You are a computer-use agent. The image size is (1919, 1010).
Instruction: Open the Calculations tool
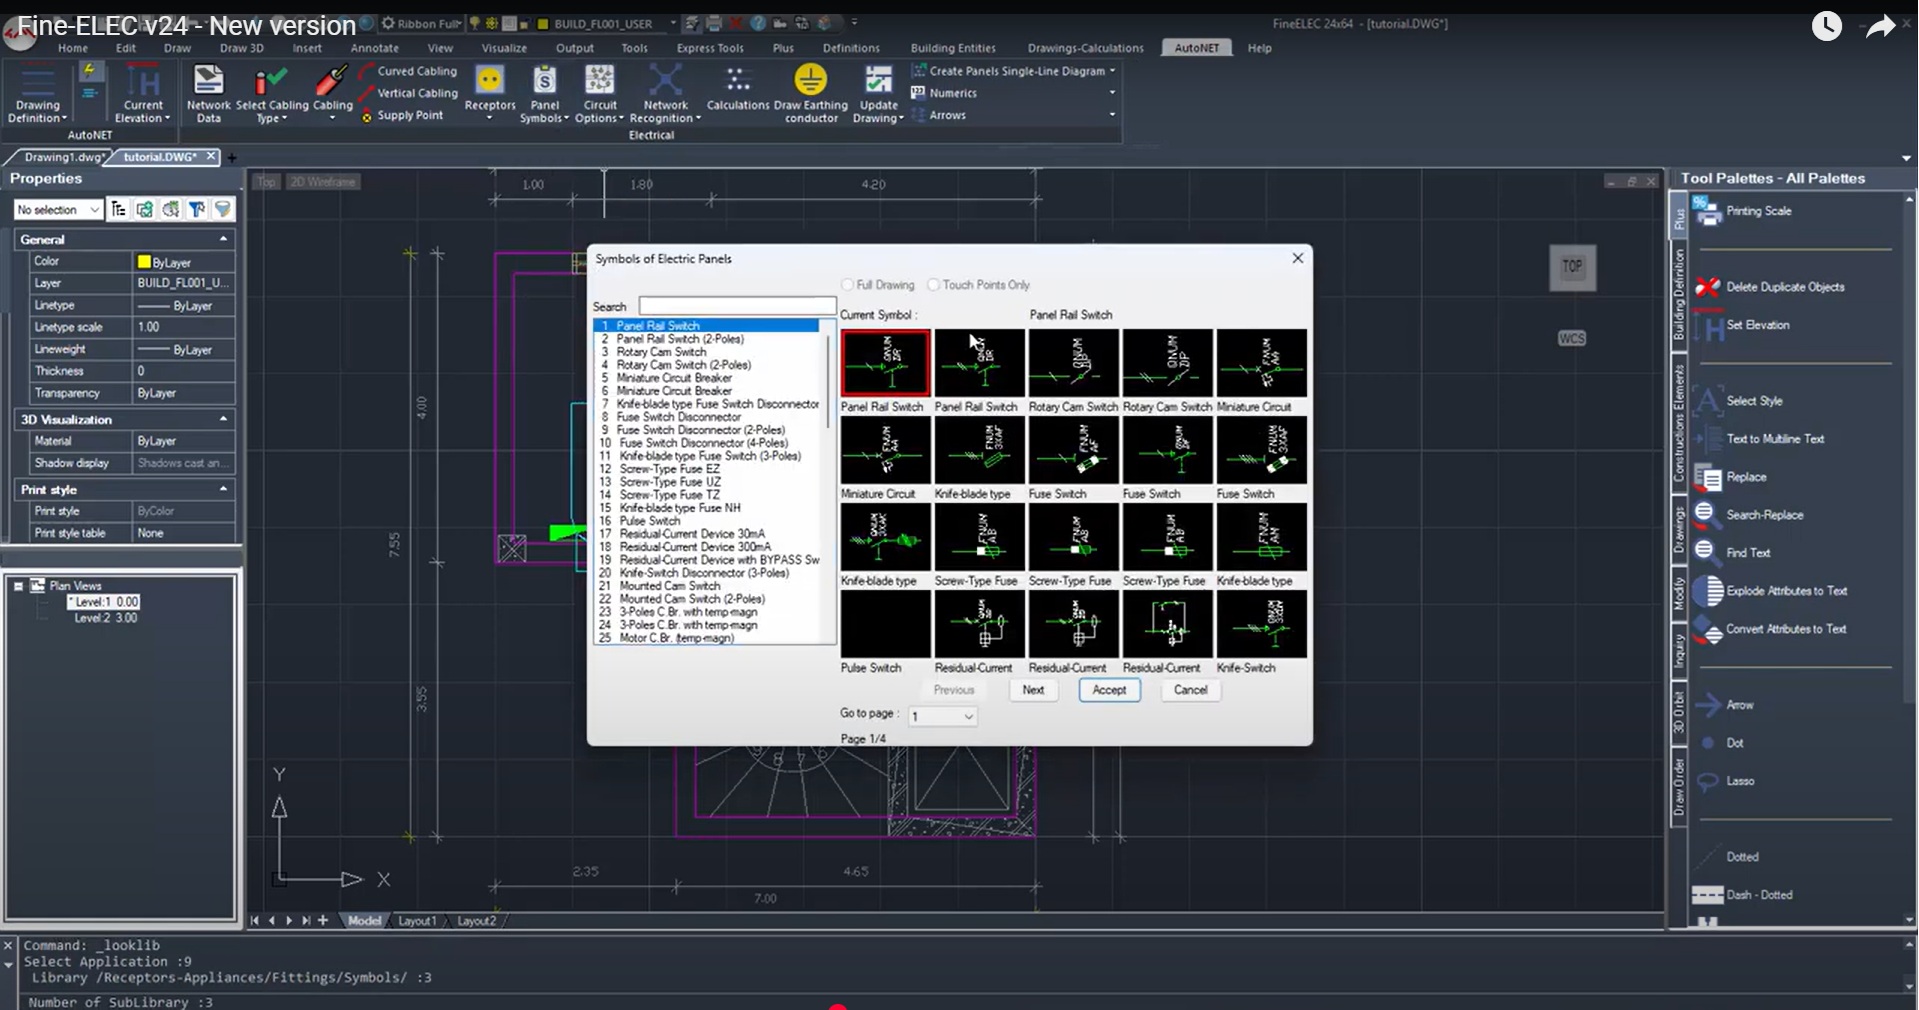tap(738, 88)
